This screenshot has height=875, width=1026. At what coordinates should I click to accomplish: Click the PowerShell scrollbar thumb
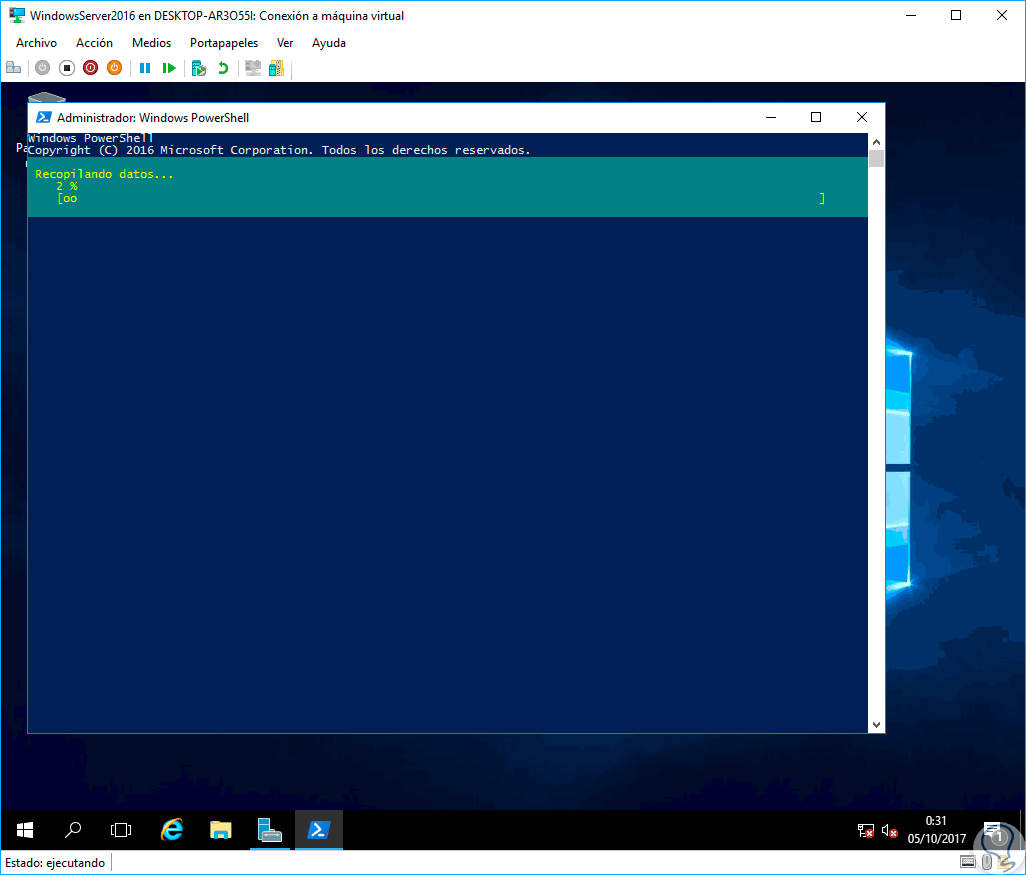[876, 158]
